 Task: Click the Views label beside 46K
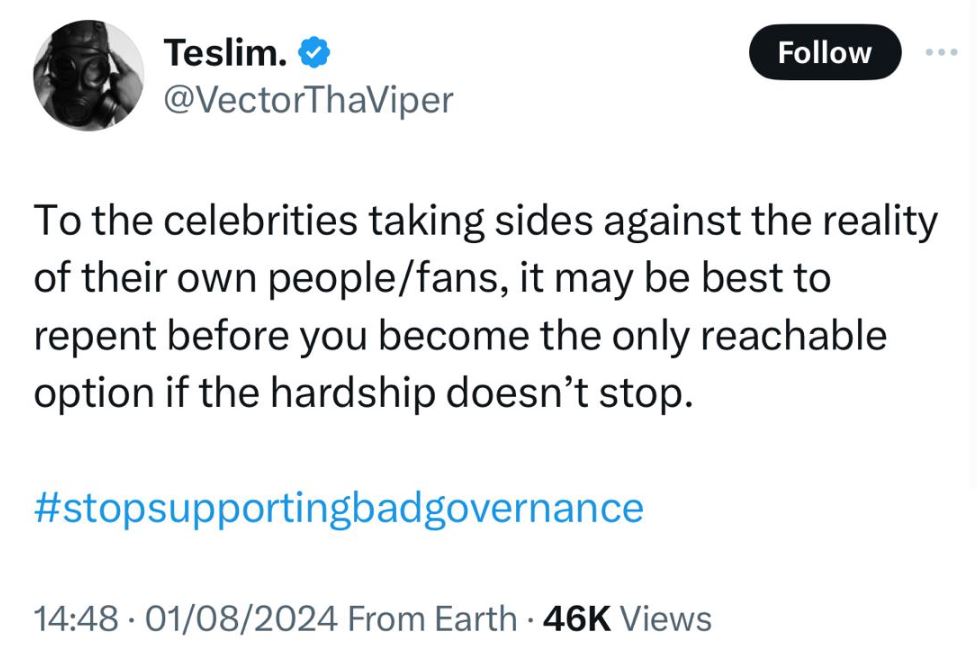pyautogui.click(x=666, y=618)
